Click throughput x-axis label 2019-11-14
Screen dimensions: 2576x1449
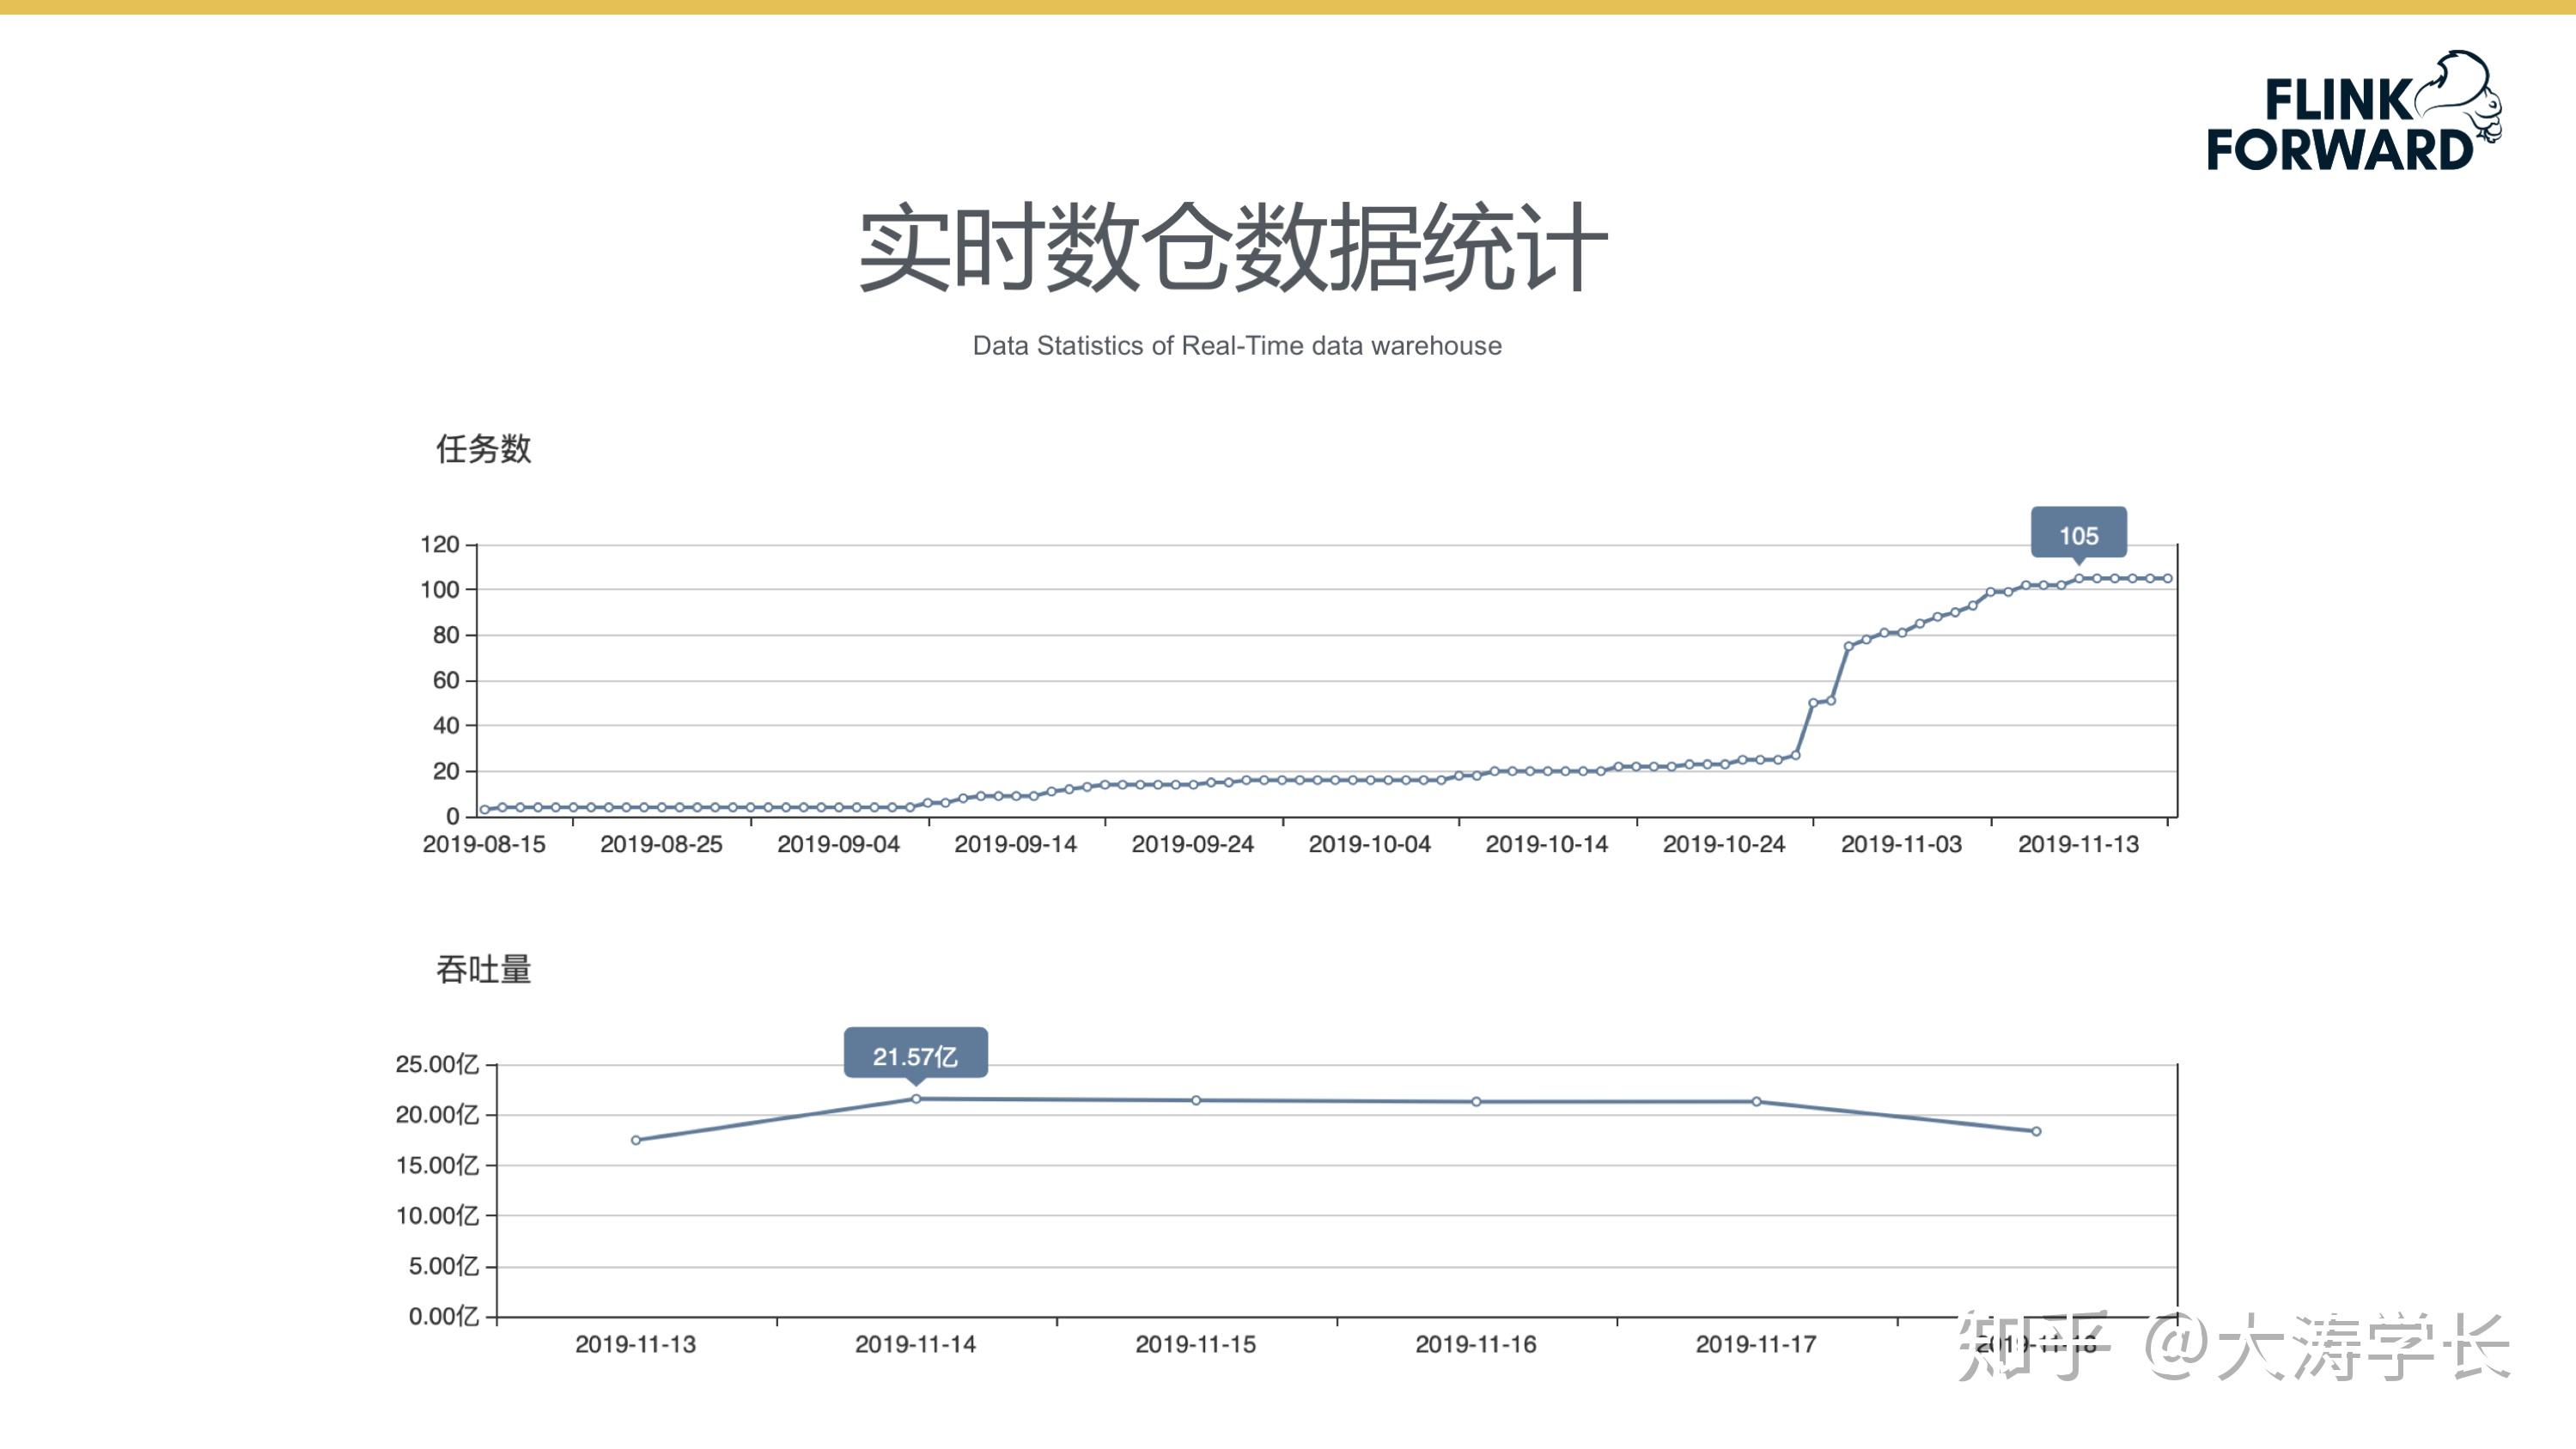[x=915, y=1345]
